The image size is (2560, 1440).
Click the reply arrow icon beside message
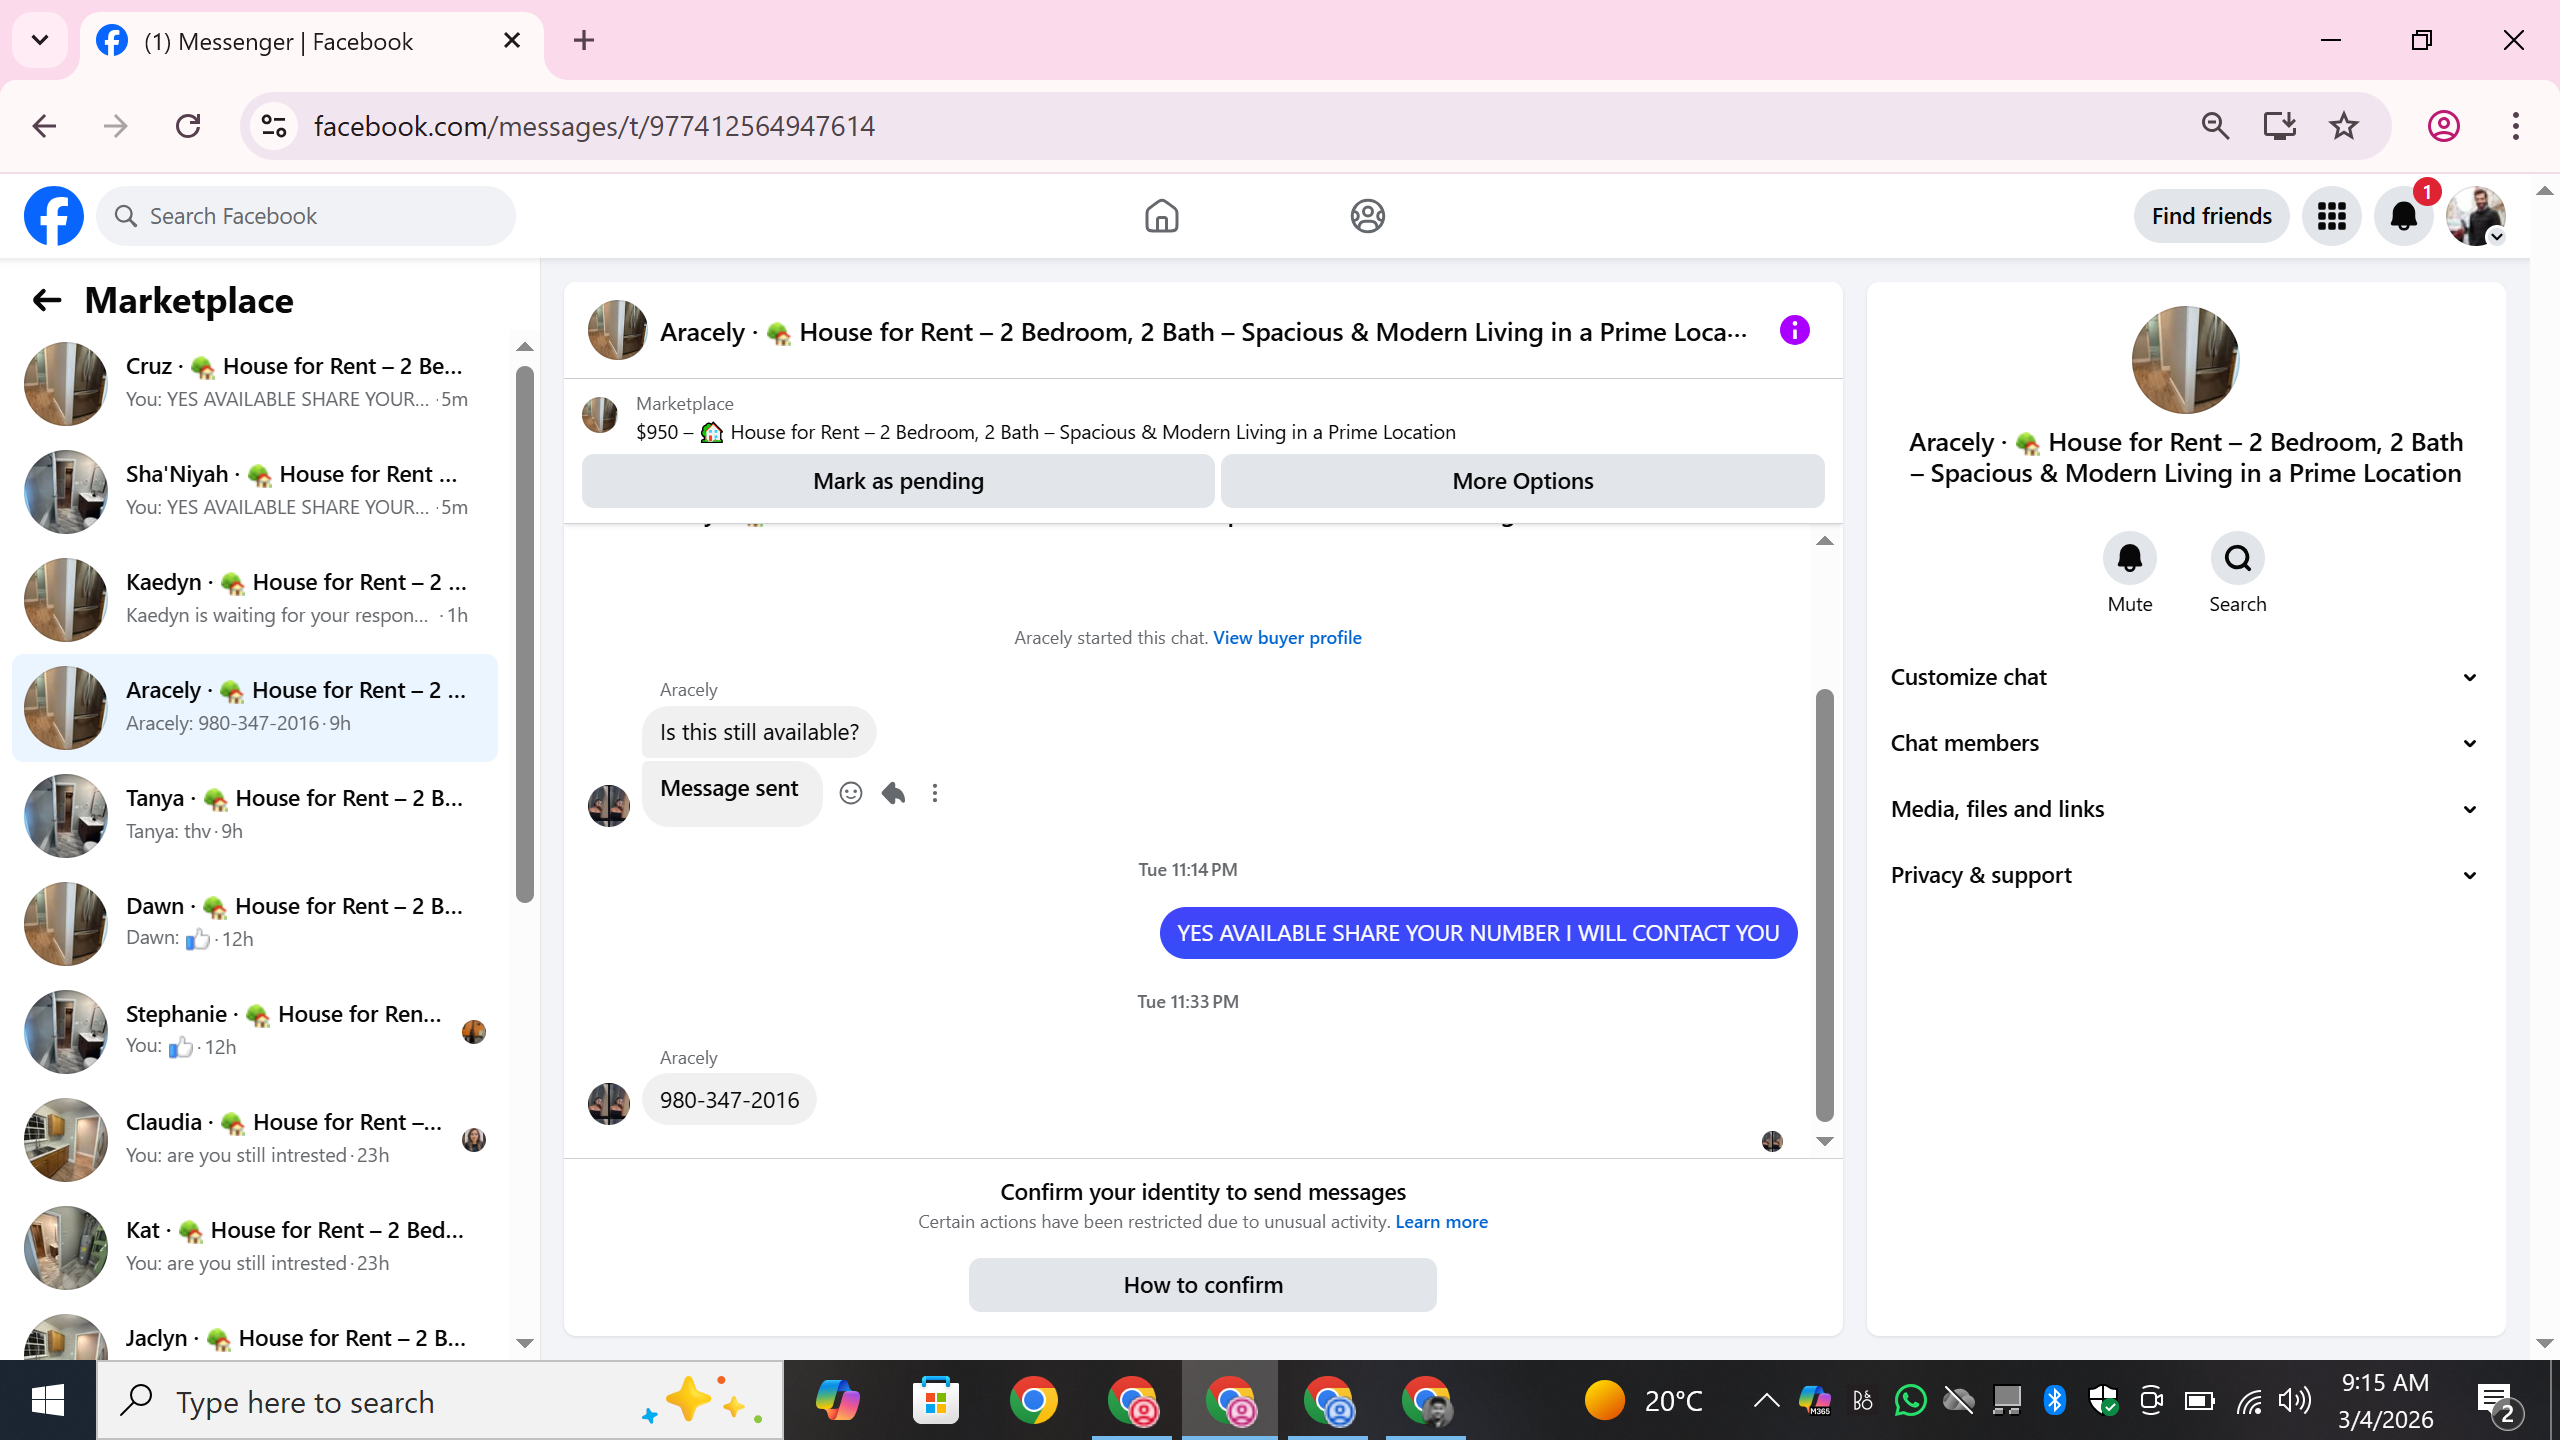pos(893,793)
